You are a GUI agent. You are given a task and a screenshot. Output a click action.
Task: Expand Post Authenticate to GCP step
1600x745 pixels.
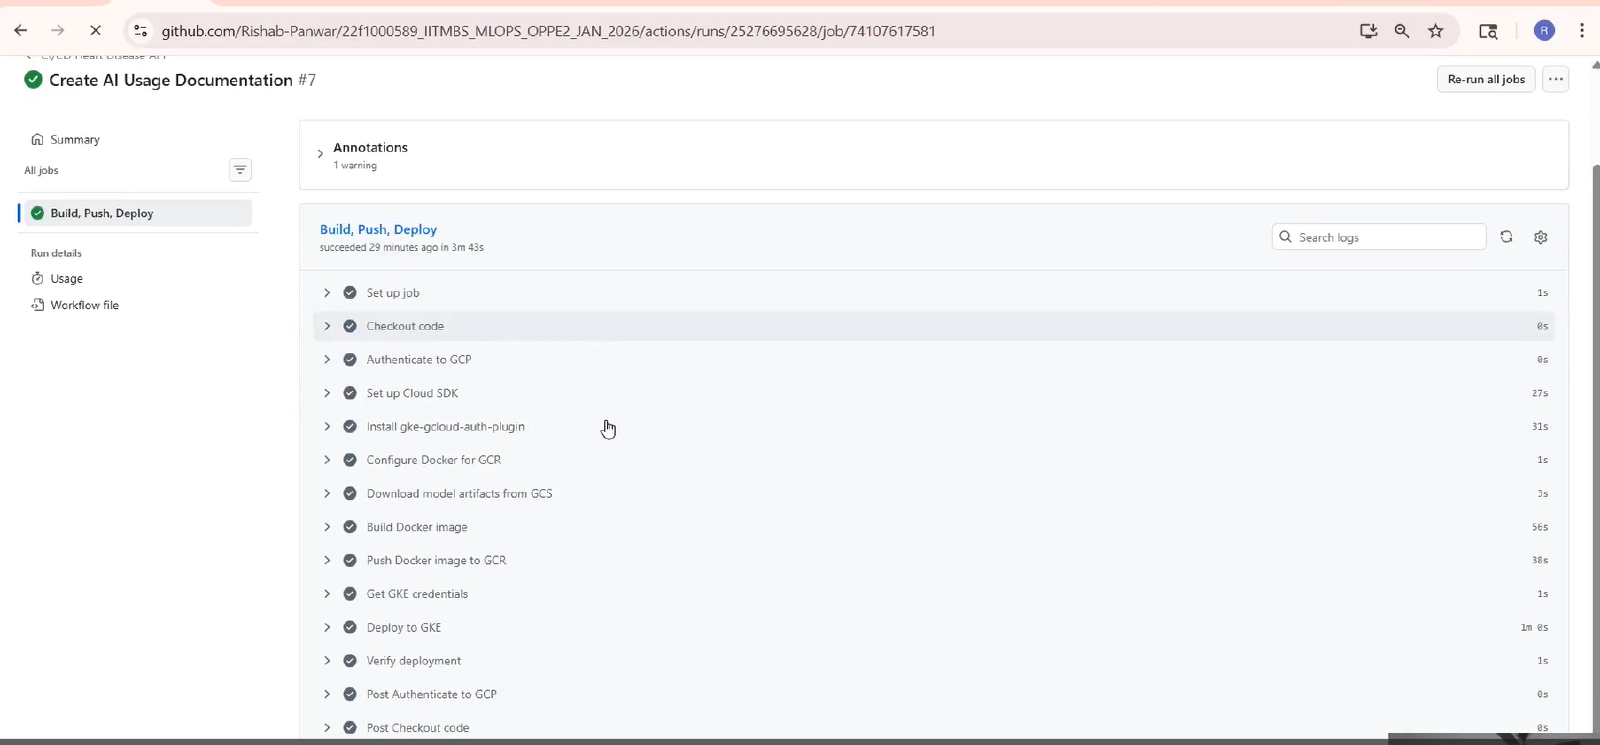tap(327, 695)
